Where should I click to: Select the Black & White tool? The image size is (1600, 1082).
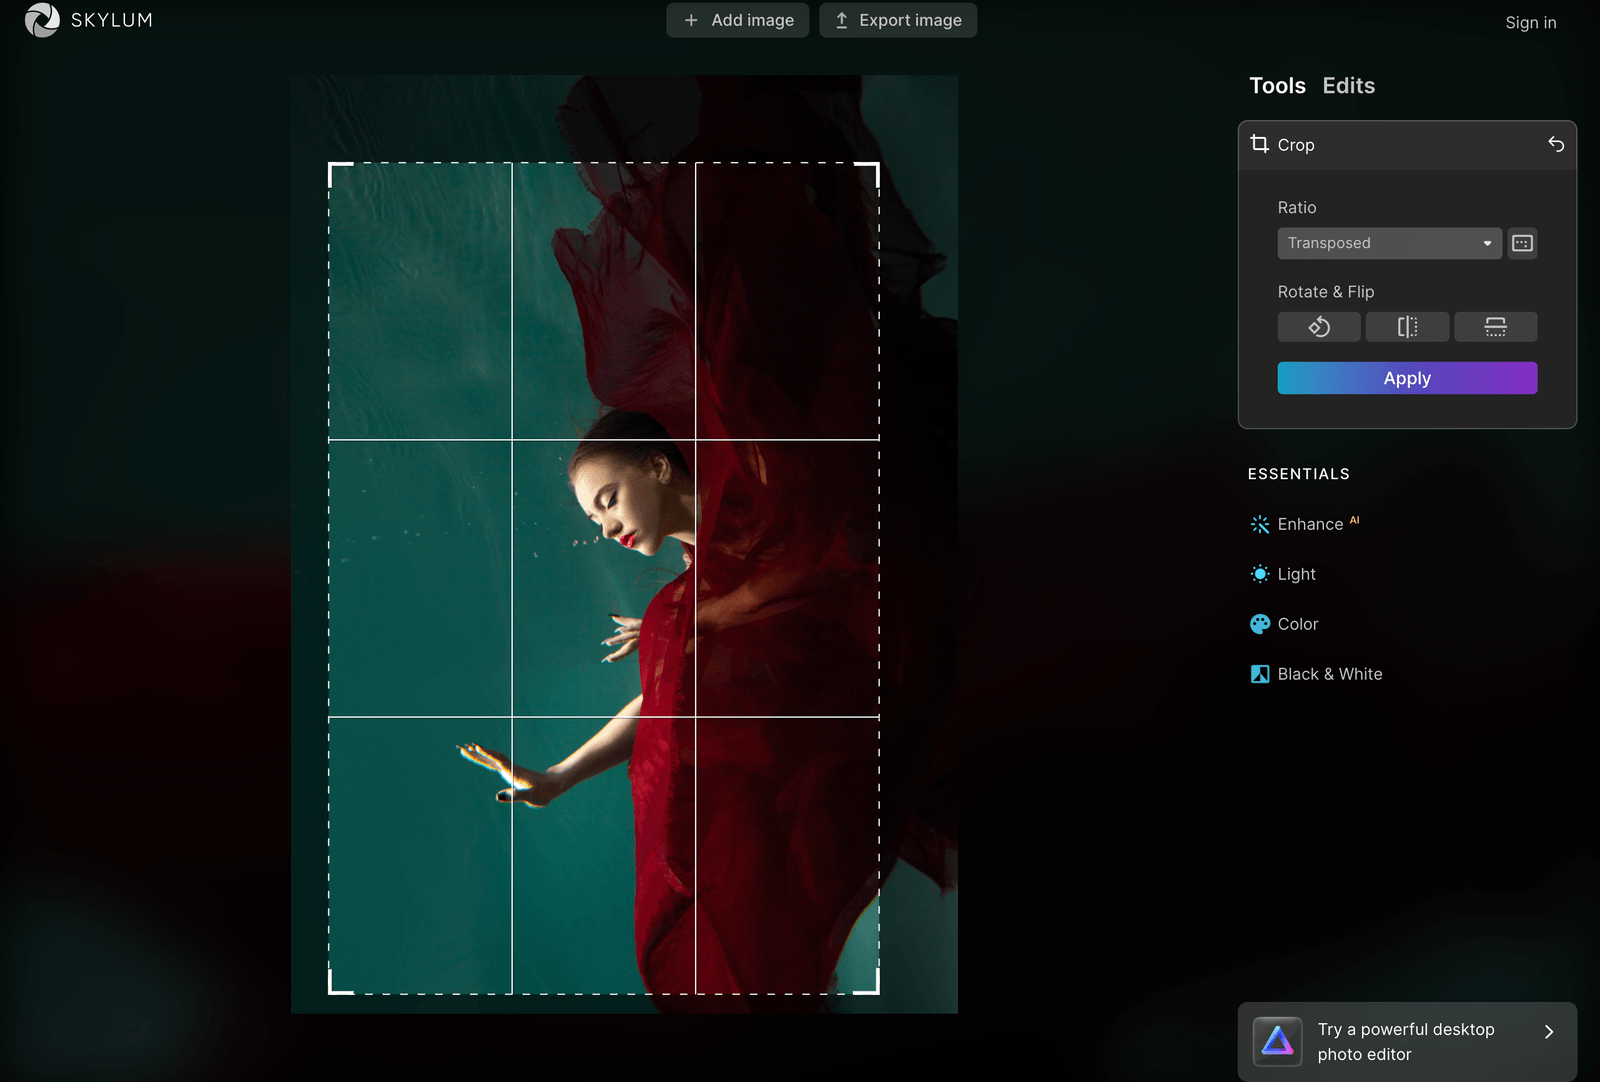1329,673
